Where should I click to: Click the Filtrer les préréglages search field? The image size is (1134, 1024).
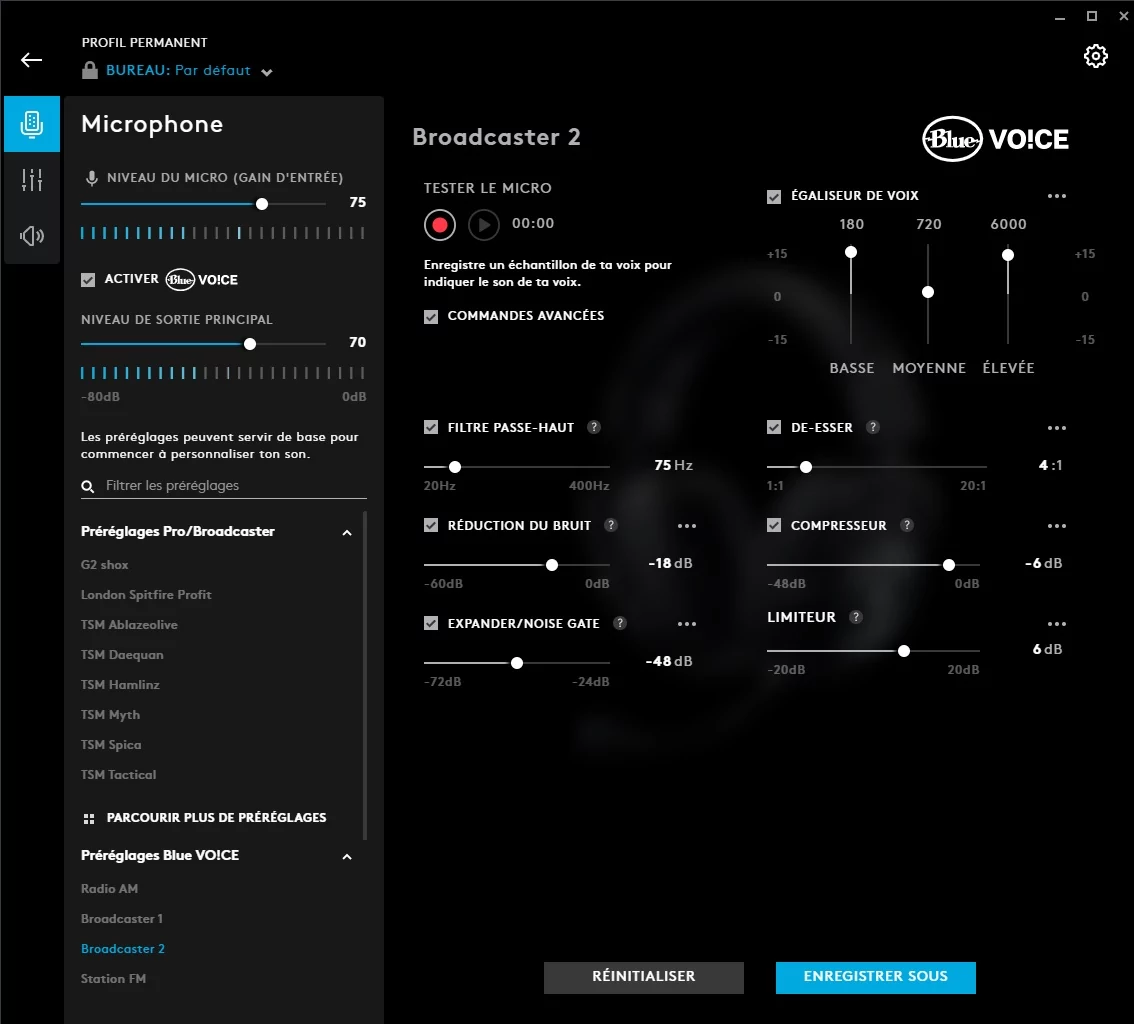(x=223, y=486)
